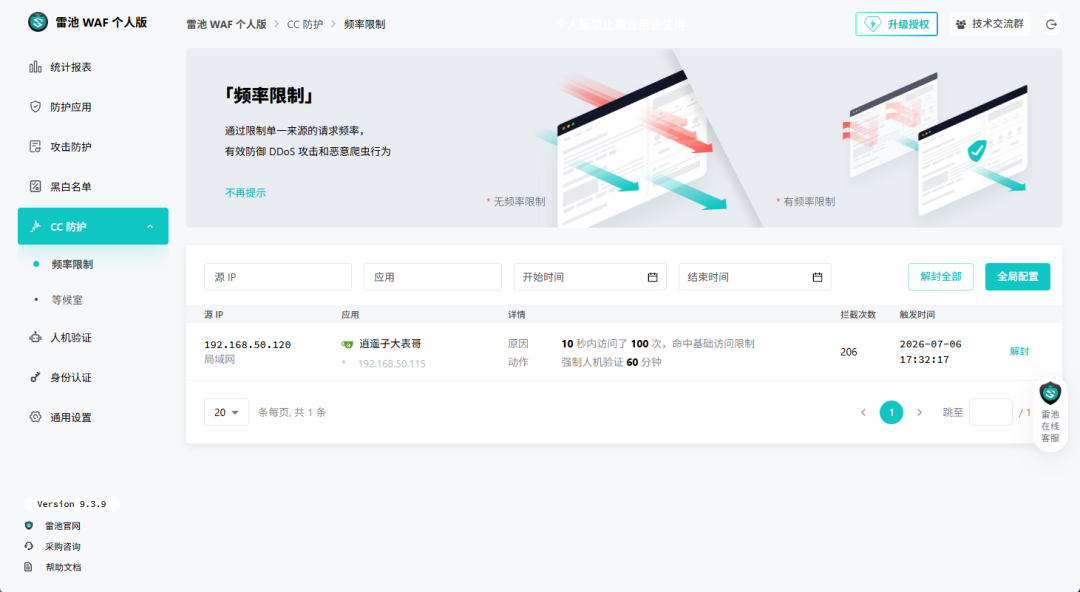1080x592 pixels.
Task: Collapse the CC 防护 menu chevron
Action: (x=150, y=227)
